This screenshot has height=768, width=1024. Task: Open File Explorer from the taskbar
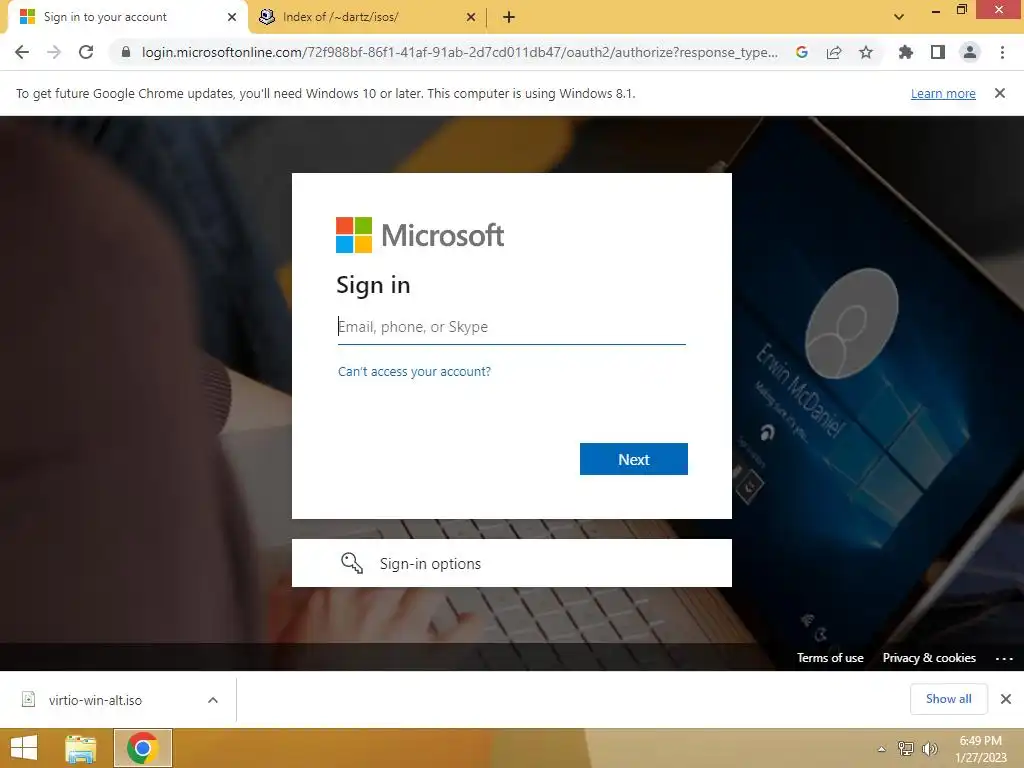(80, 748)
